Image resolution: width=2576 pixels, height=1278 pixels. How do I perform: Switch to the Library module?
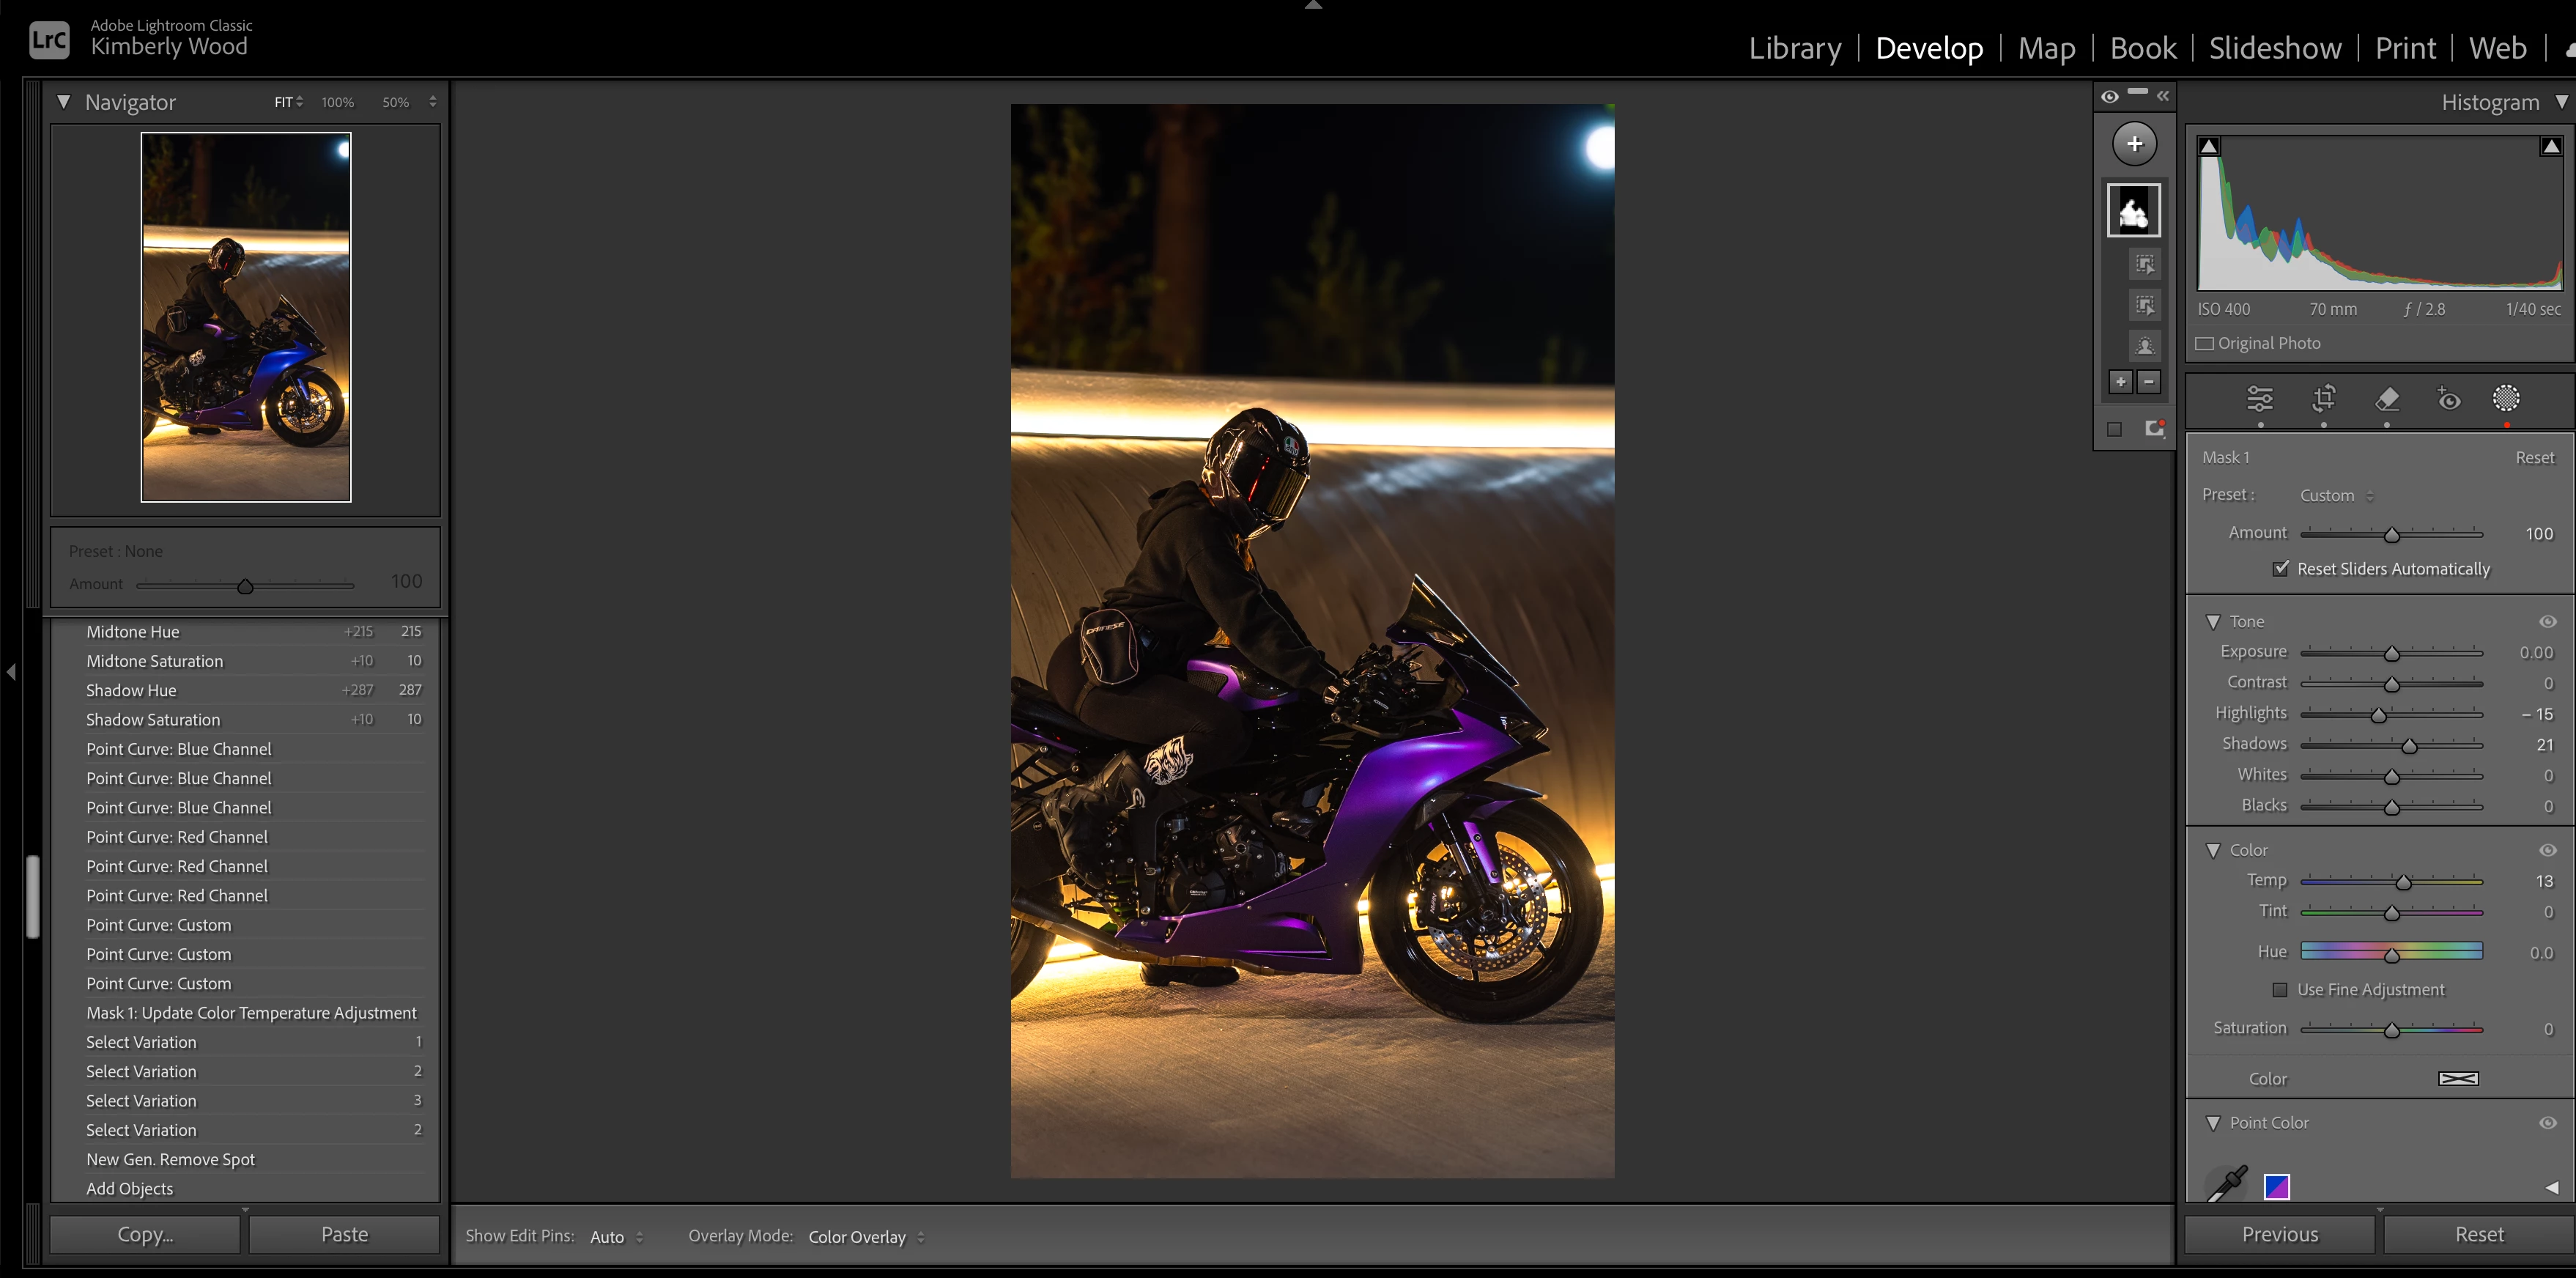(x=1794, y=48)
